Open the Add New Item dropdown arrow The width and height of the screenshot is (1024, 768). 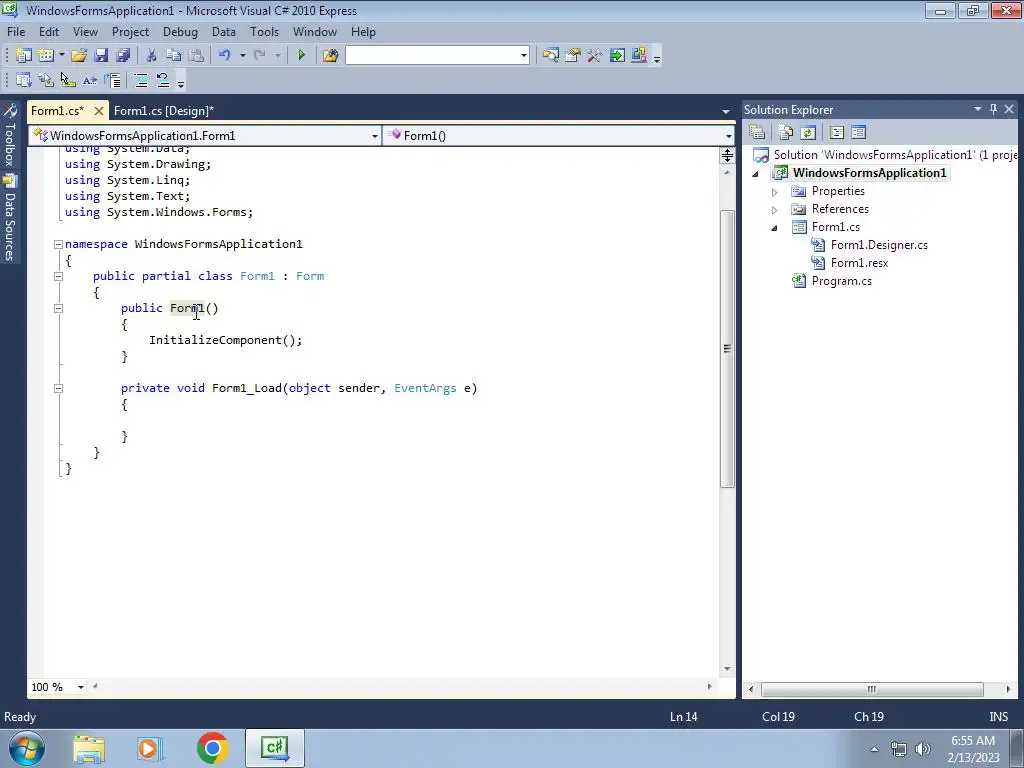tap(61, 56)
